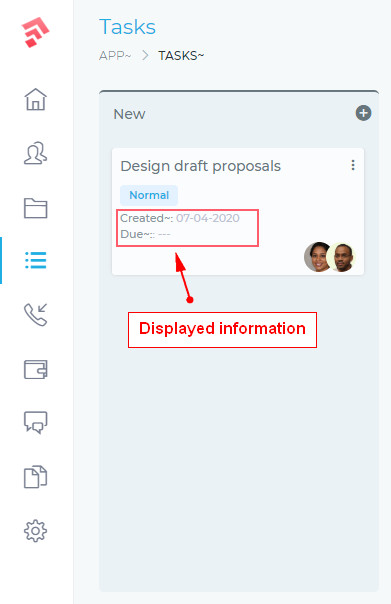Open the Contacts people icon in sidebar
This screenshot has width=391, height=604.
click(36, 153)
